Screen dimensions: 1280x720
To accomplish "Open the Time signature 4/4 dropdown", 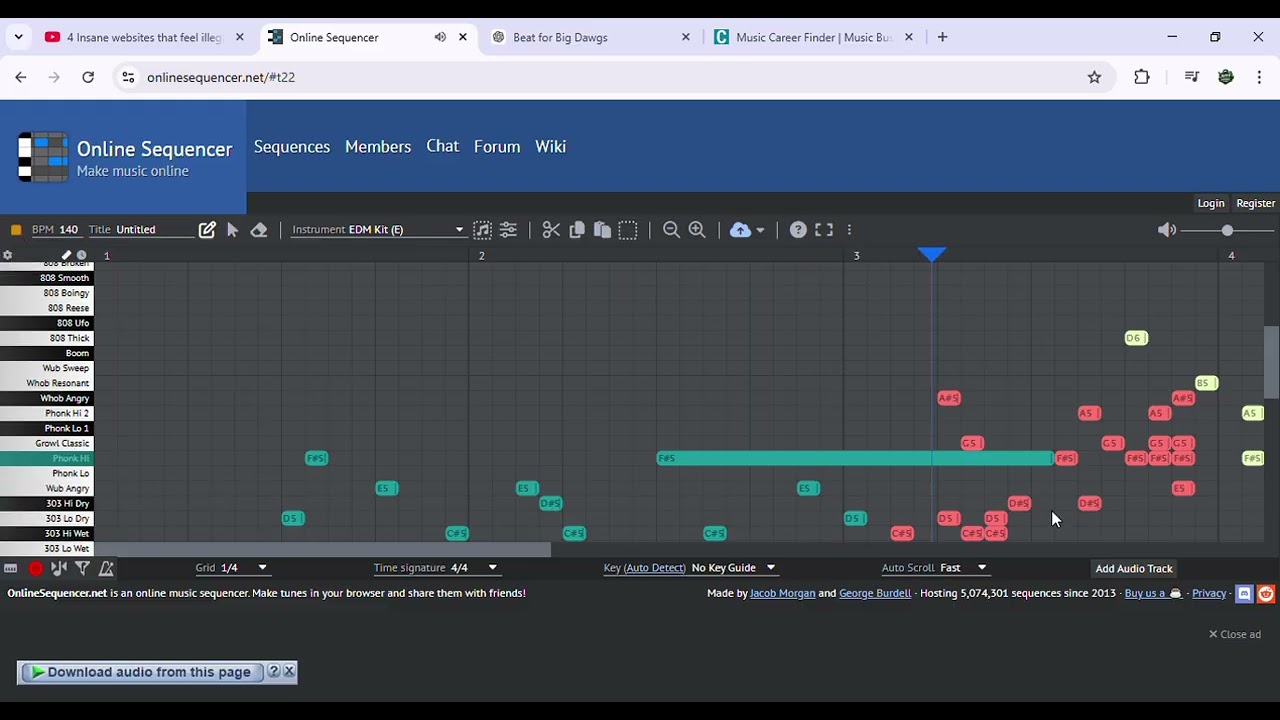I will 436,568.
